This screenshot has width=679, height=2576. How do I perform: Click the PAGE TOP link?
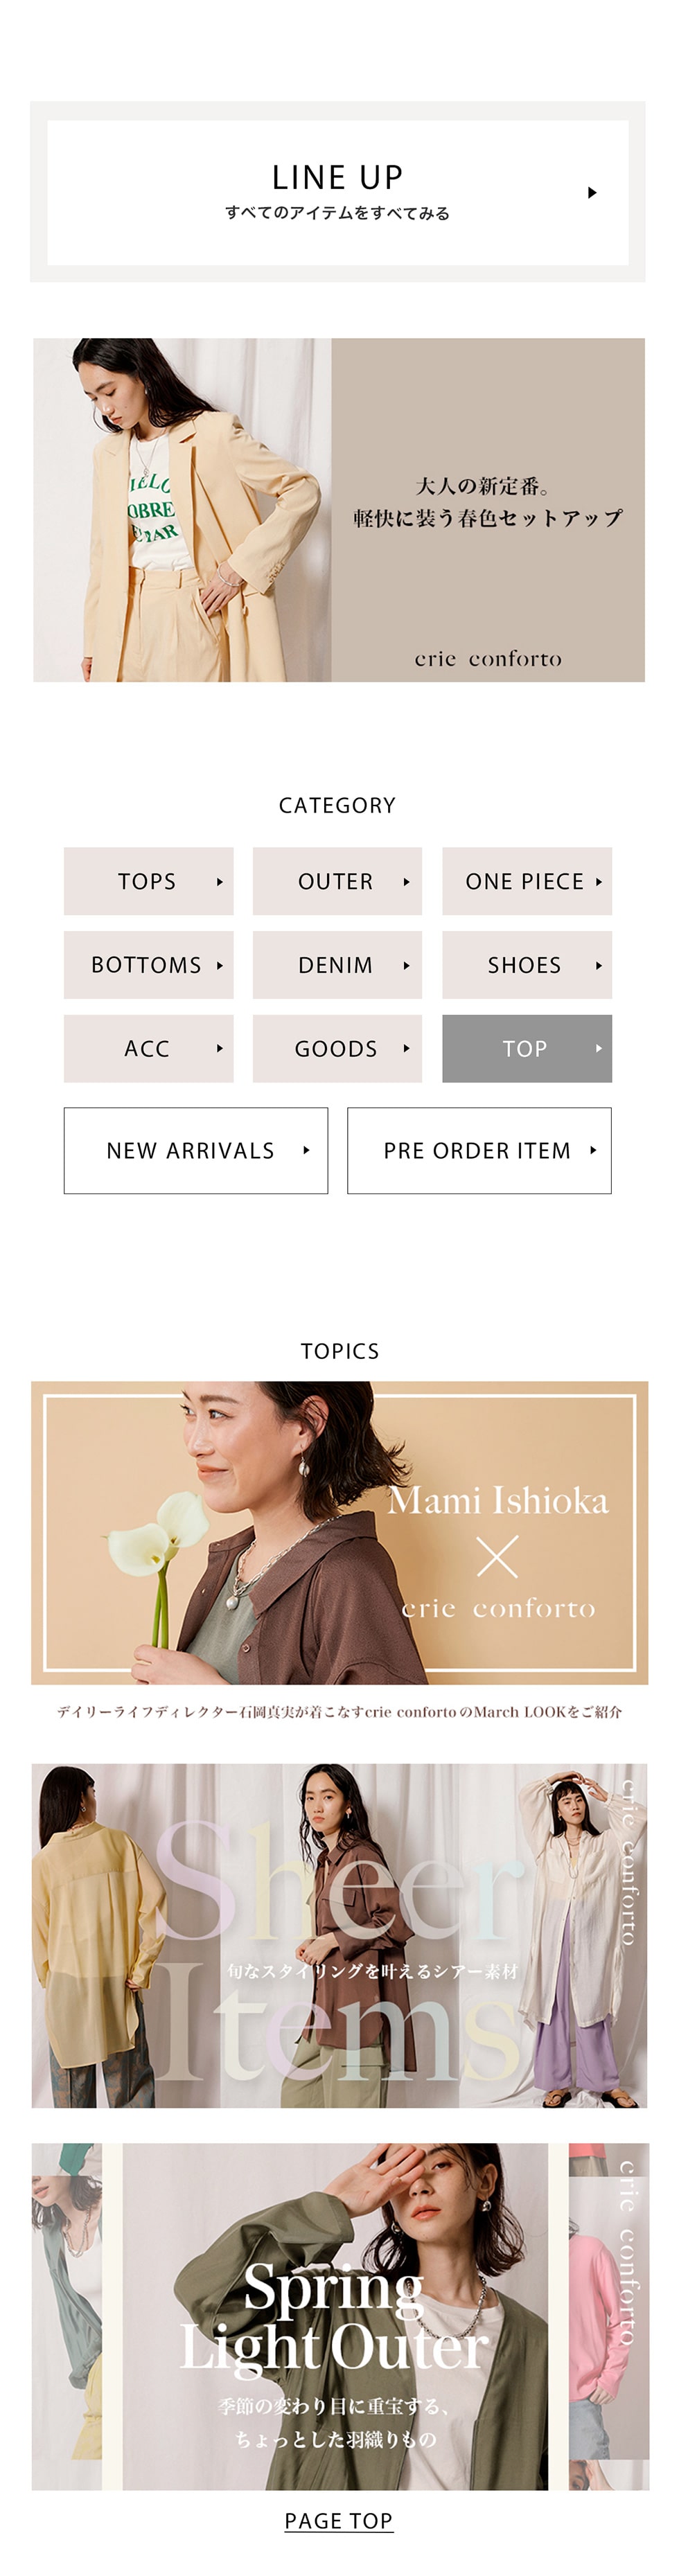[338, 2521]
